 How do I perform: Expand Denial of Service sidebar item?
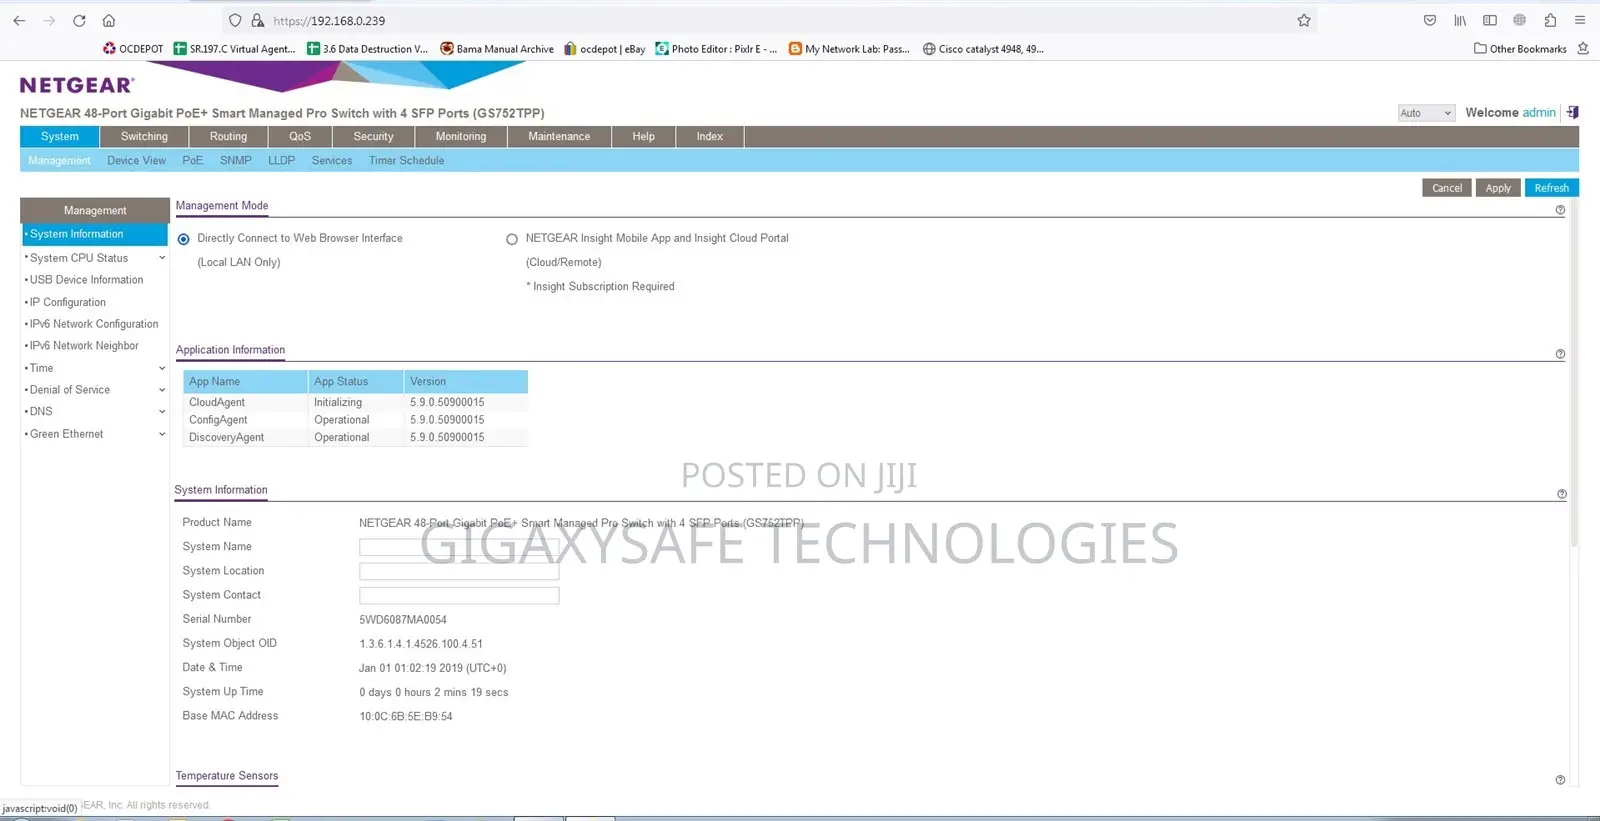click(x=162, y=390)
